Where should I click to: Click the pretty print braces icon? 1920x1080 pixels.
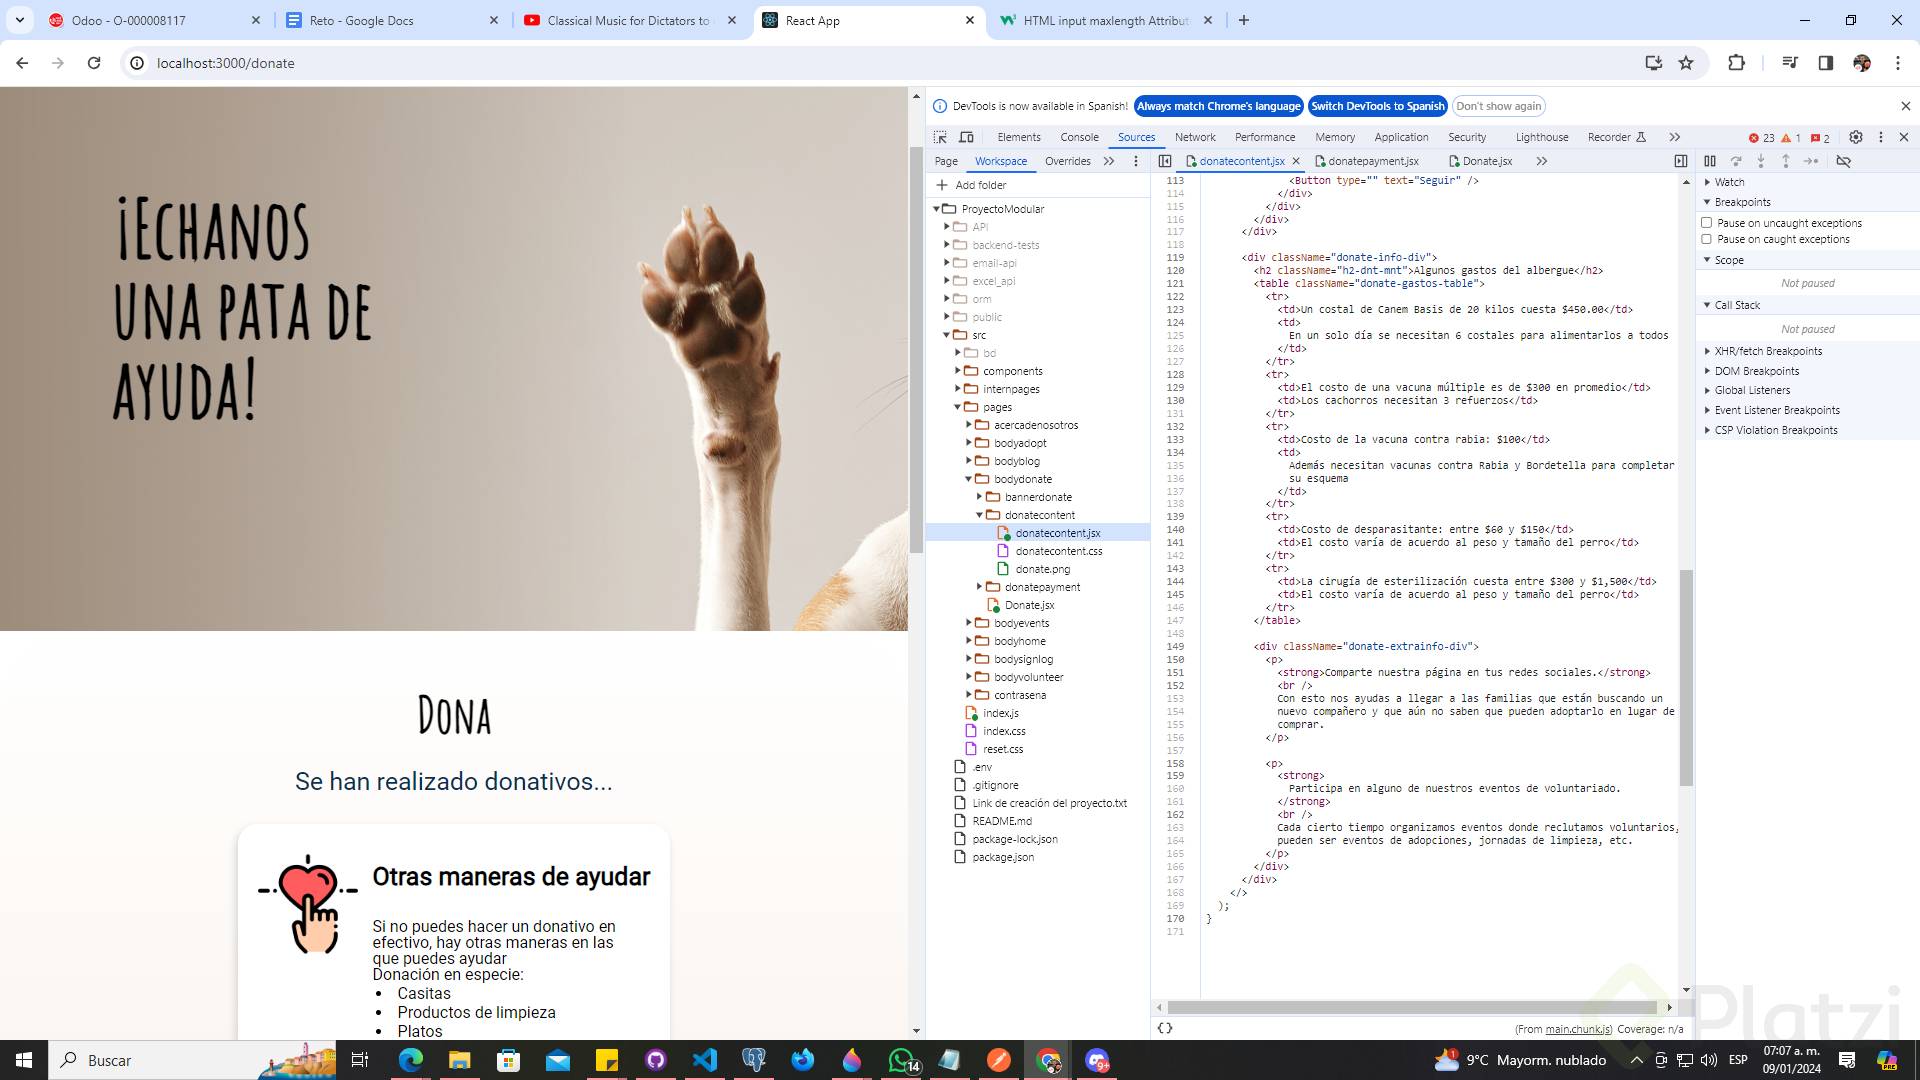pos(1165,1028)
